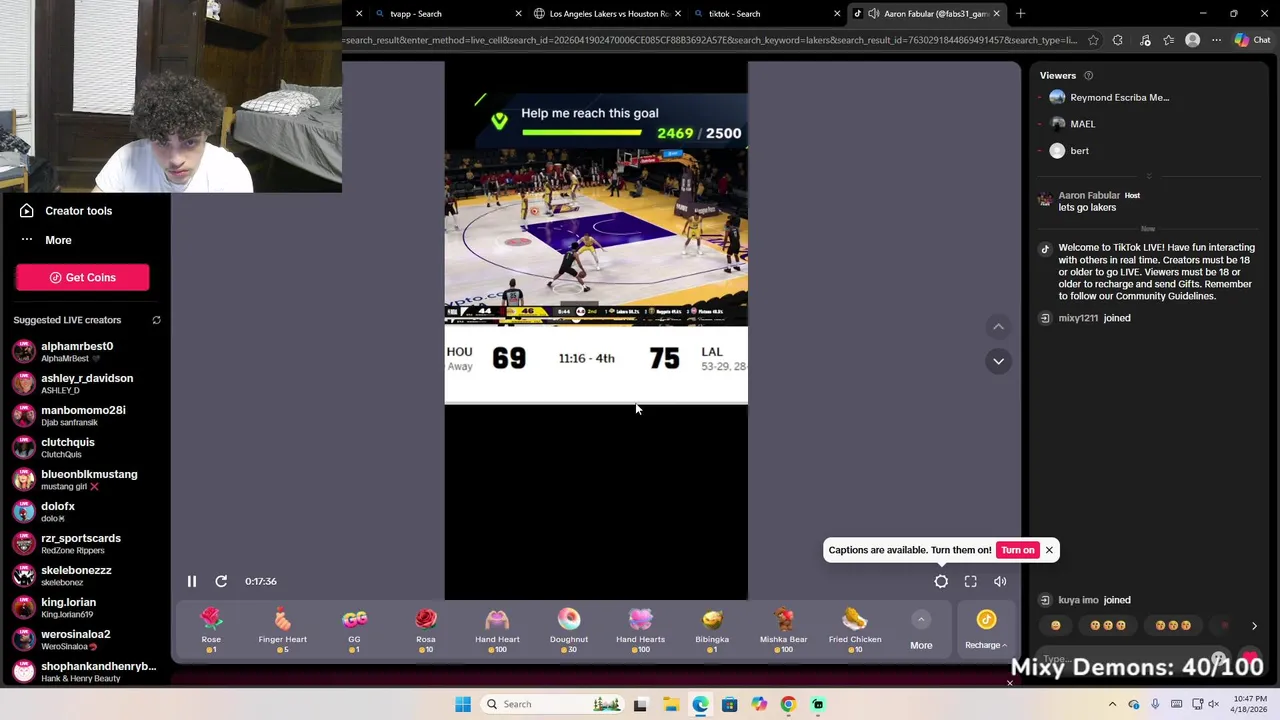The image size is (1280, 720).
Task: Open blueonblkmustang live creator
Action: click(x=84, y=480)
